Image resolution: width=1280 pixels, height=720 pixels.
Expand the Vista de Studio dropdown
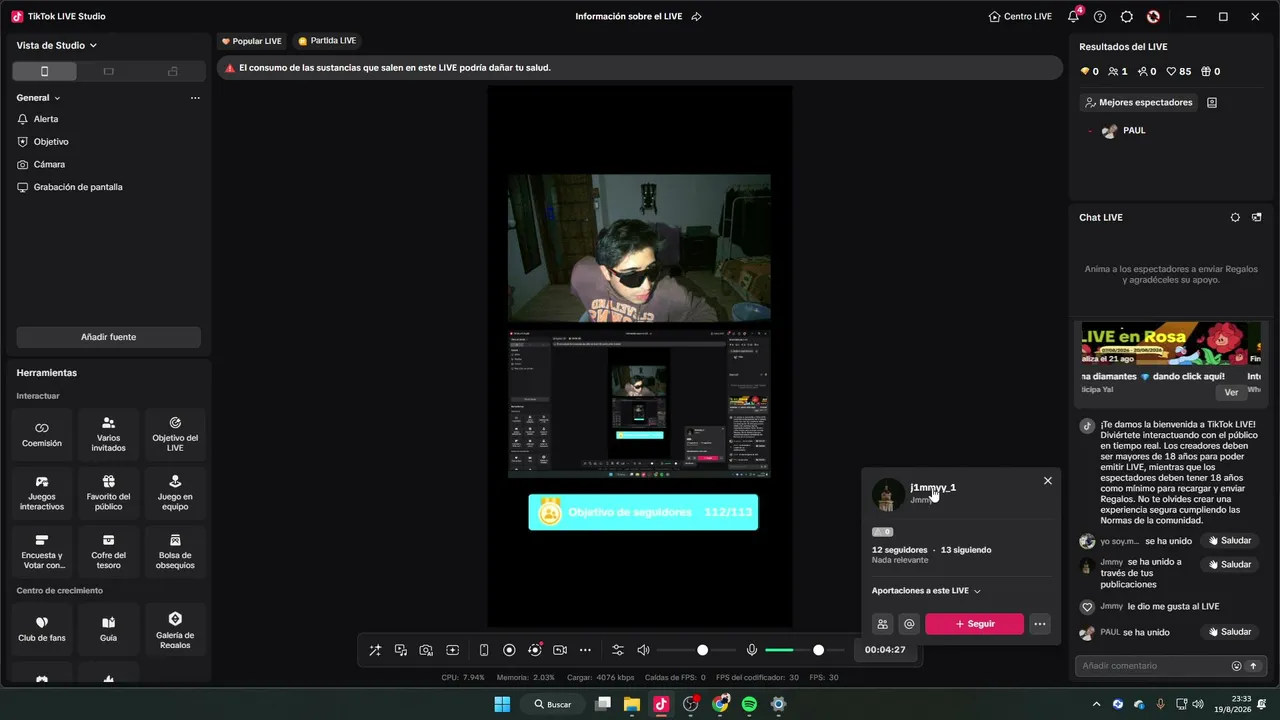click(x=57, y=45)
